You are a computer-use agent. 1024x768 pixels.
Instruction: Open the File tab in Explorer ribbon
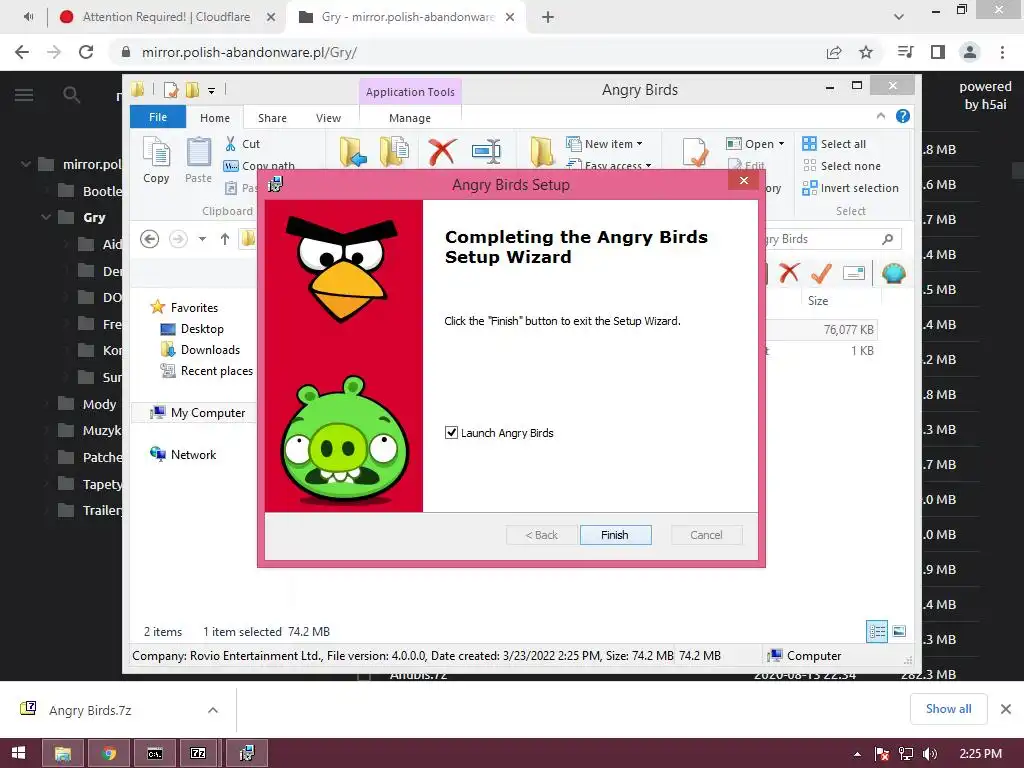[x=158, y=117]
